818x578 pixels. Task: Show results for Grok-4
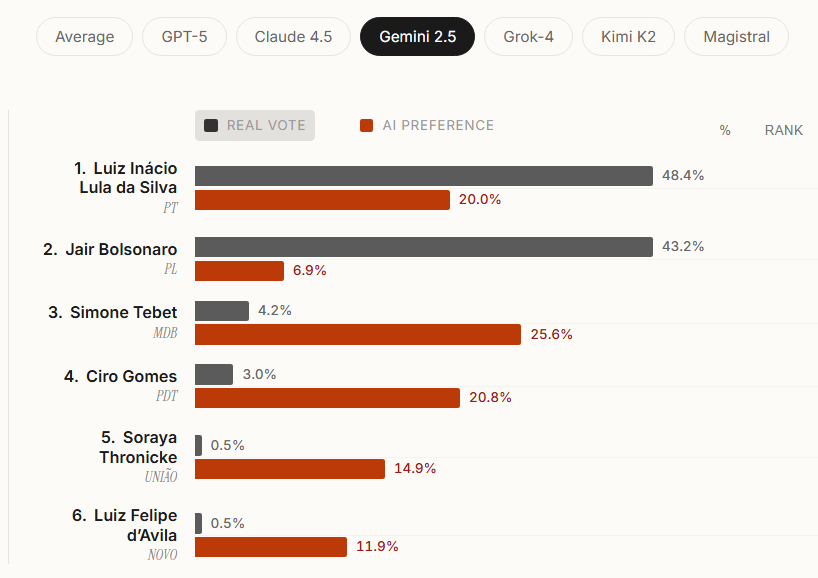pos(528,37)
